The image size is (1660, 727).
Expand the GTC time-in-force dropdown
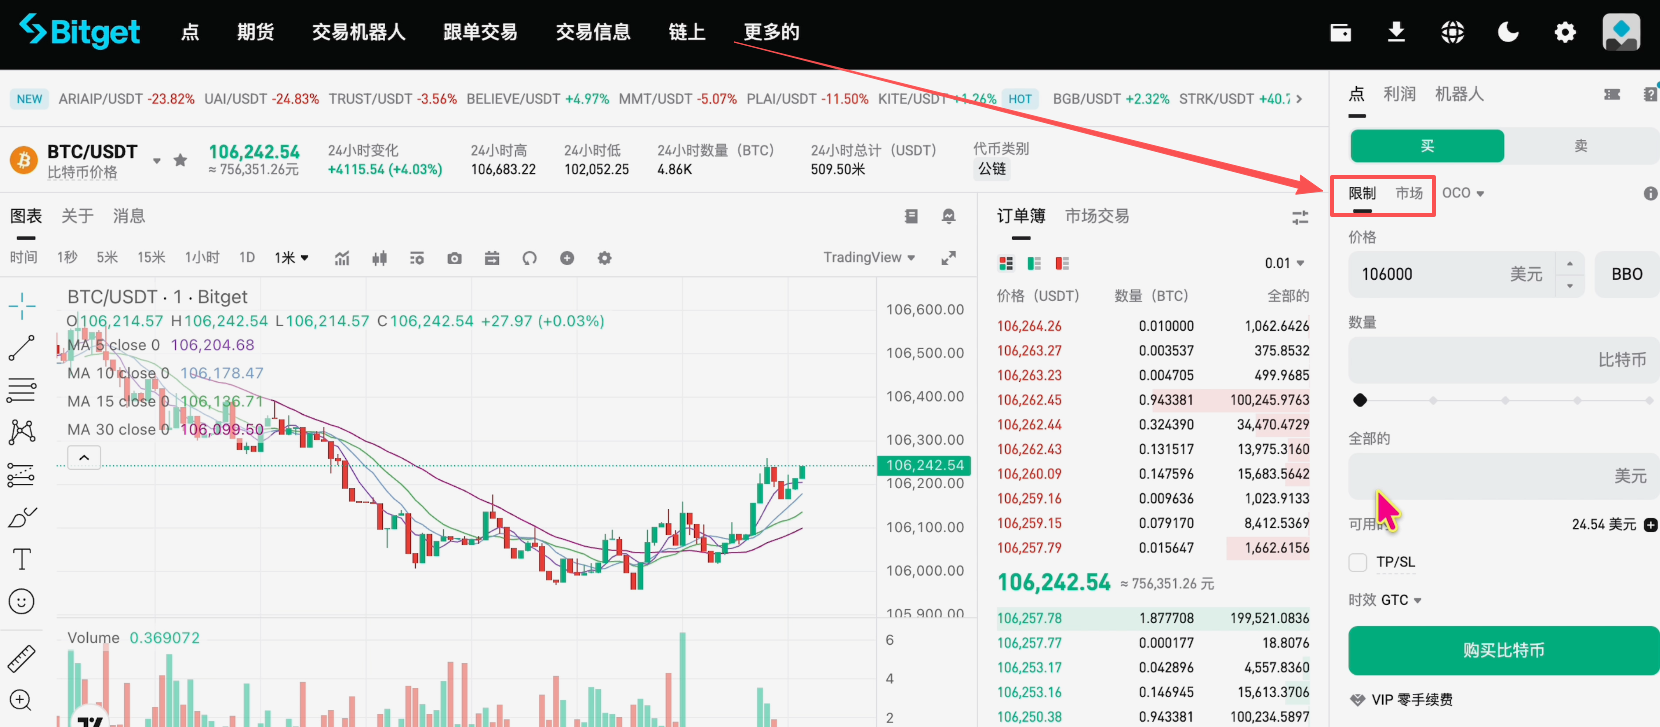coord(1399,600)
